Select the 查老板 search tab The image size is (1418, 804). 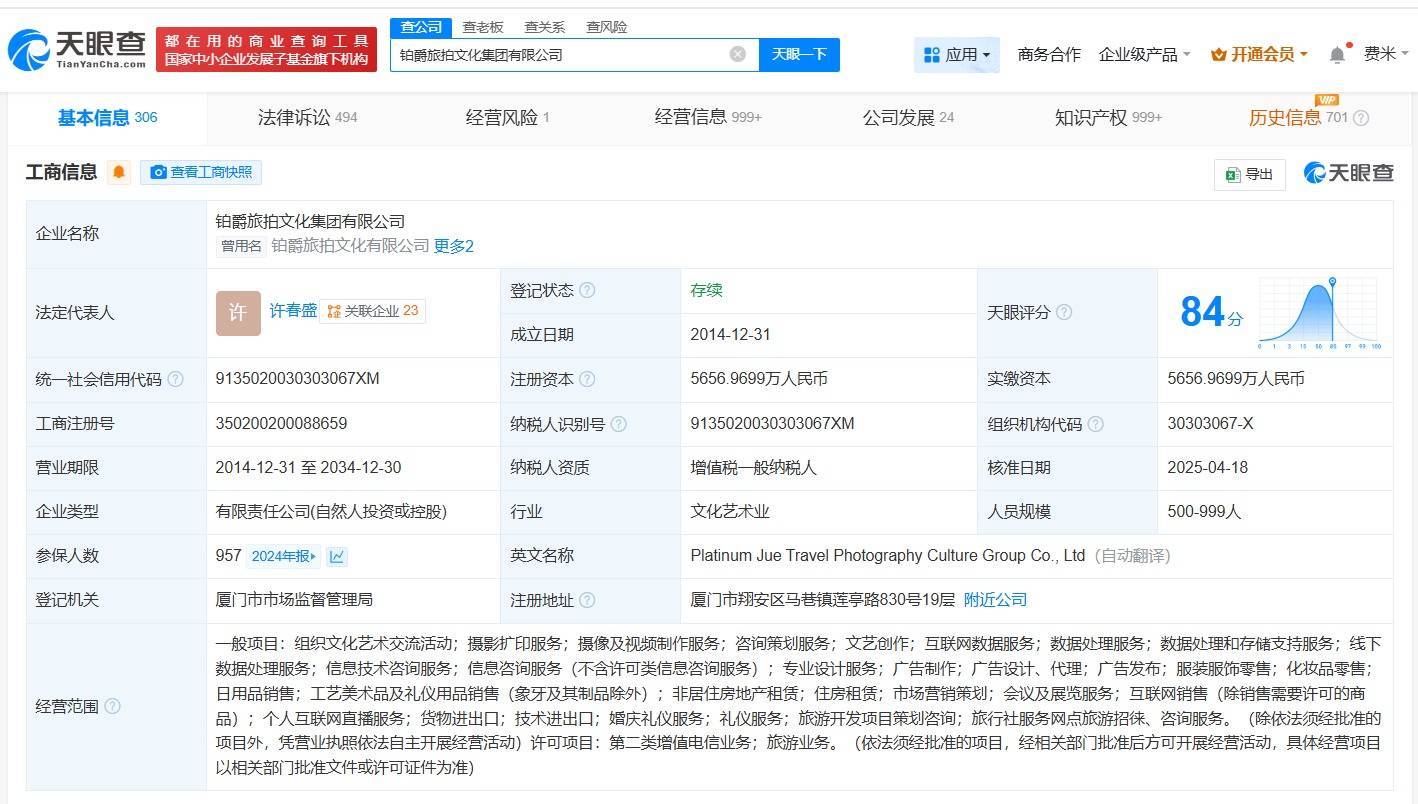click(x=483, y=27)
